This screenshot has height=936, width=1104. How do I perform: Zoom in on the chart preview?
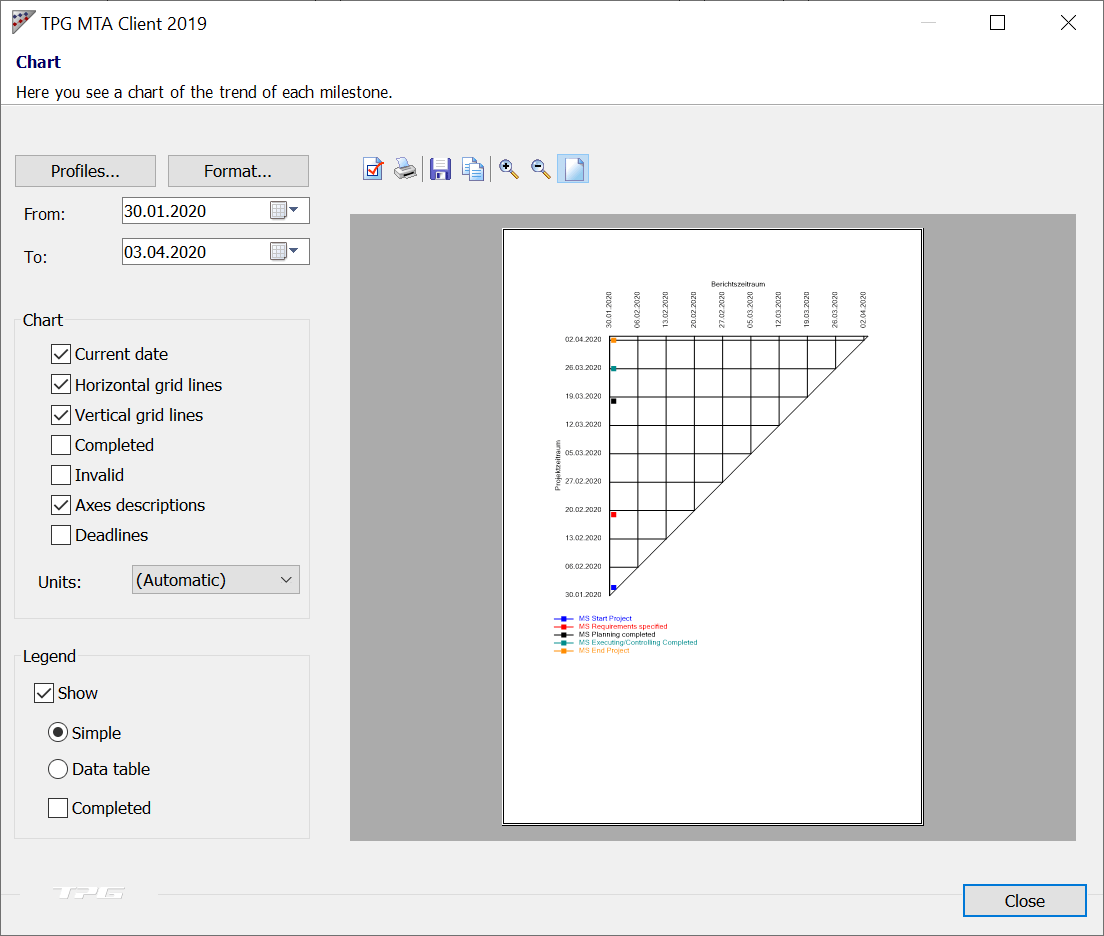tap(507, 168)
